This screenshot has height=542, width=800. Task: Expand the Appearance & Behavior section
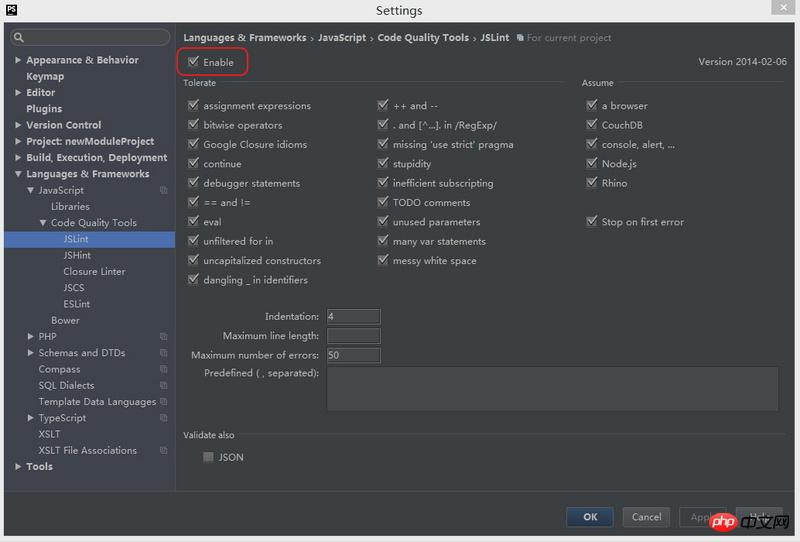[18, 60]
